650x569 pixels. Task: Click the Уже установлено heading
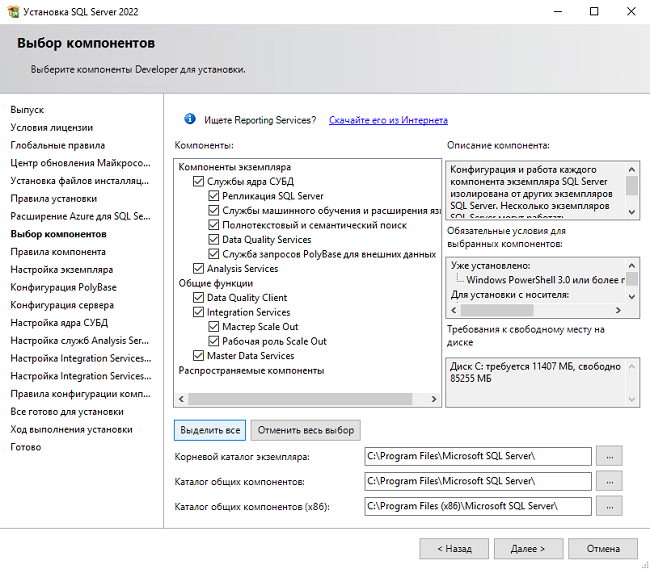(x=490, y=266)
